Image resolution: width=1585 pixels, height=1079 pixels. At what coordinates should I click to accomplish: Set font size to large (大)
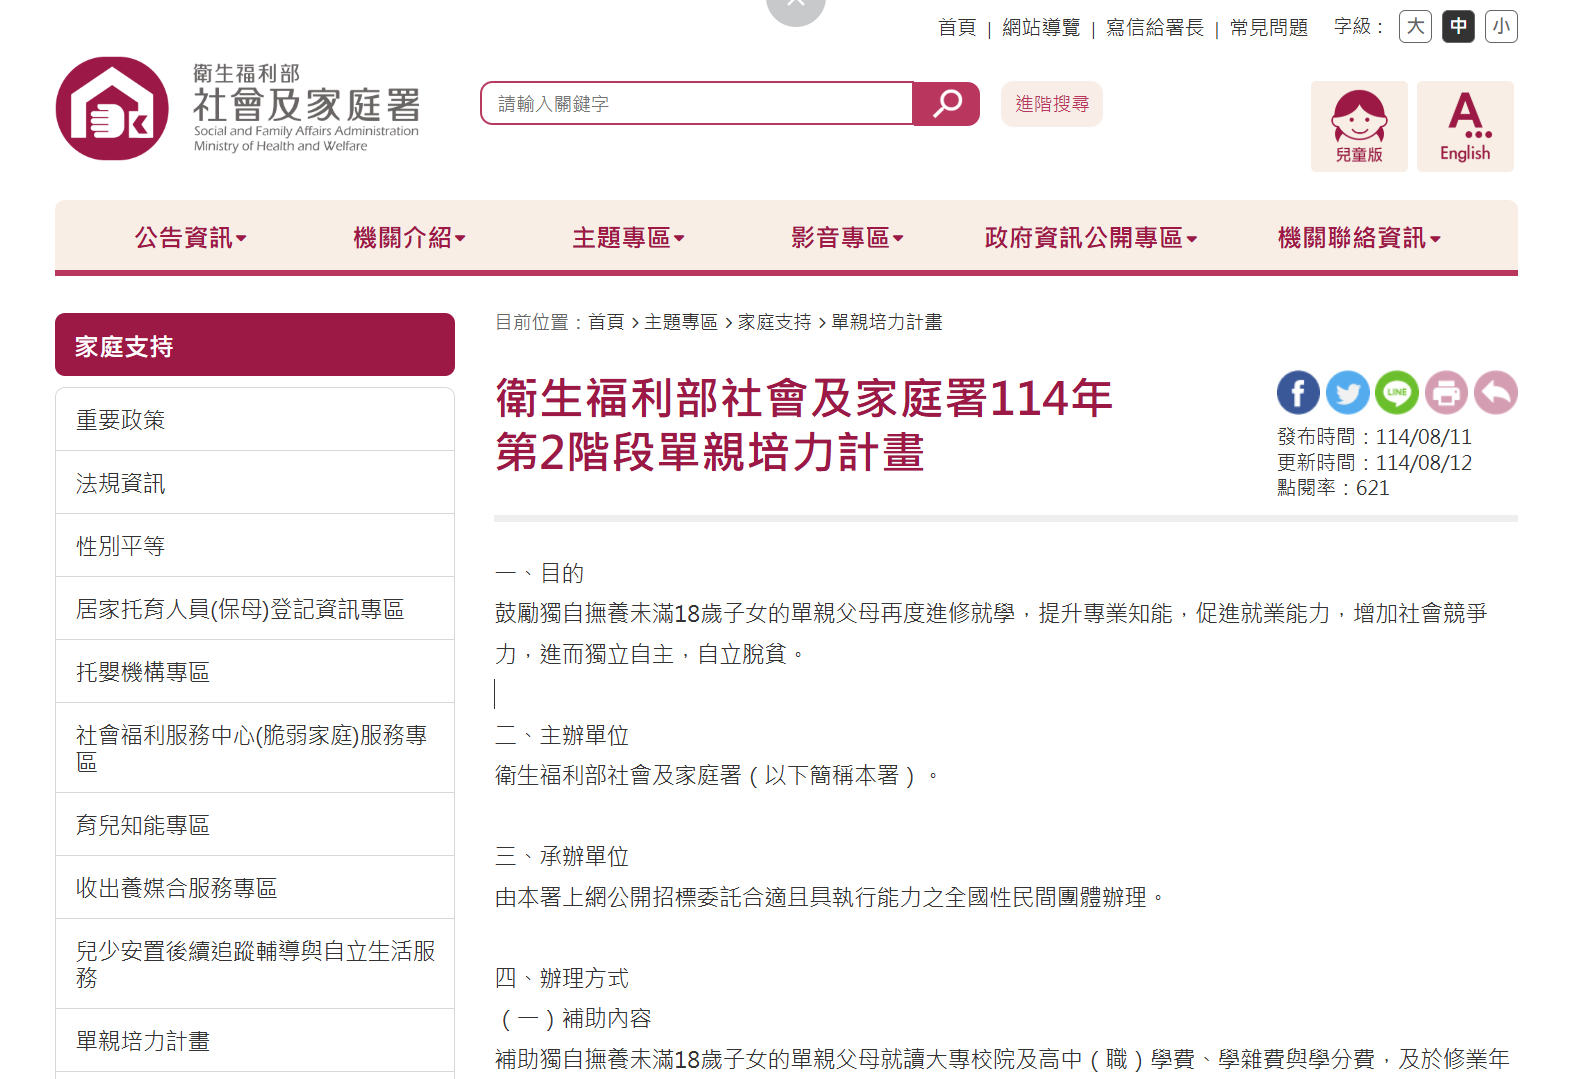point(1416,27)
